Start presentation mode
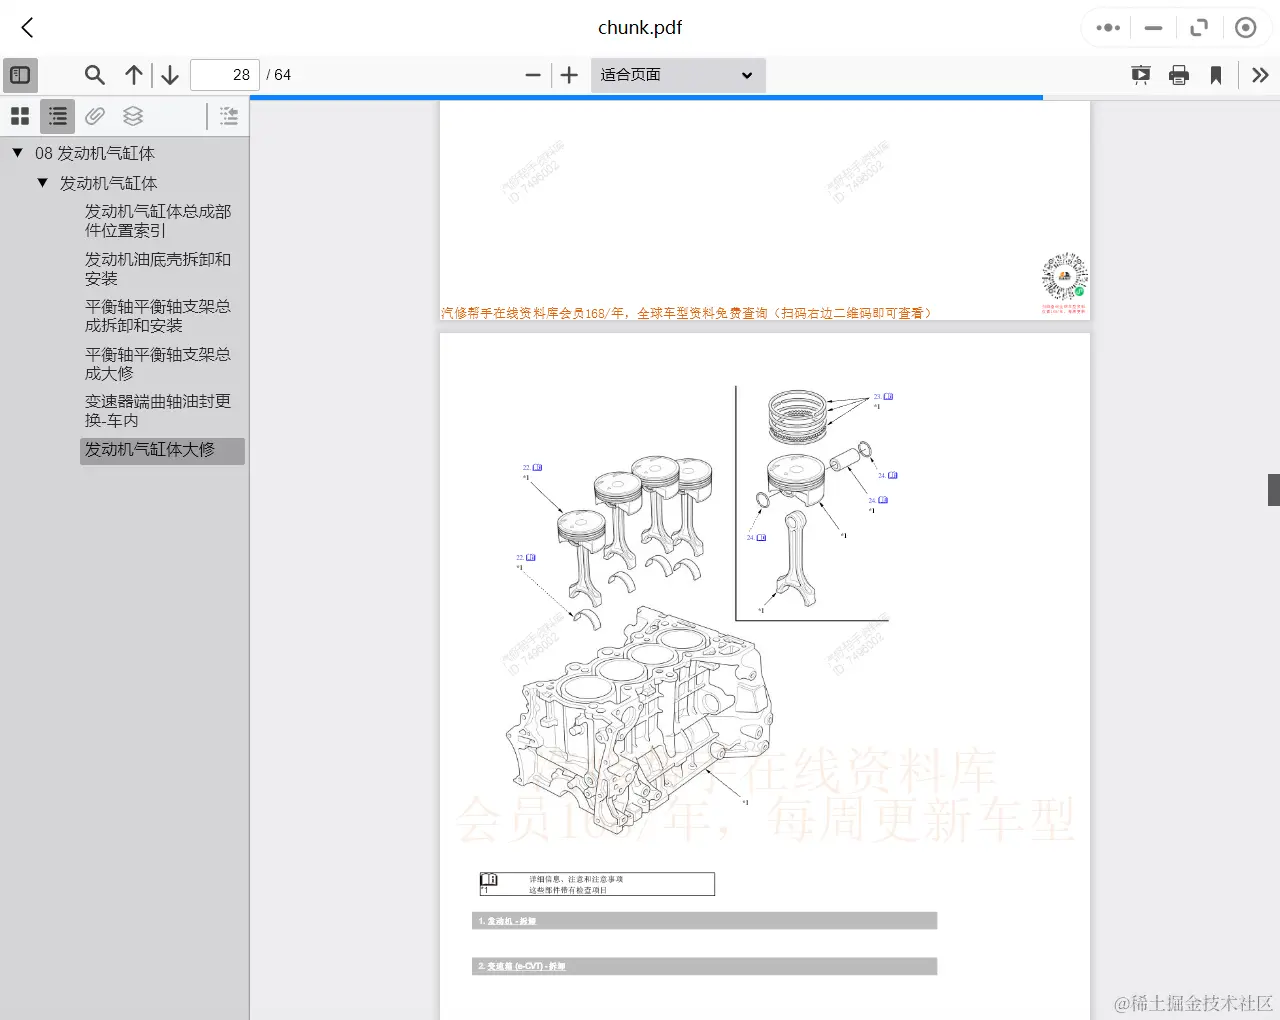 (x=1141, y=75)
